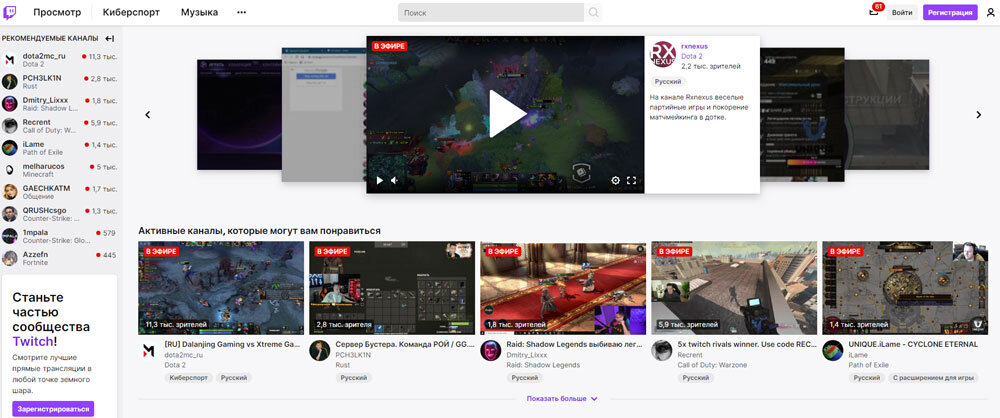This screenshot has width=1000, height=418.
Task: Collapse the recommended channels sidebar
Action: (x=110, y=38)
